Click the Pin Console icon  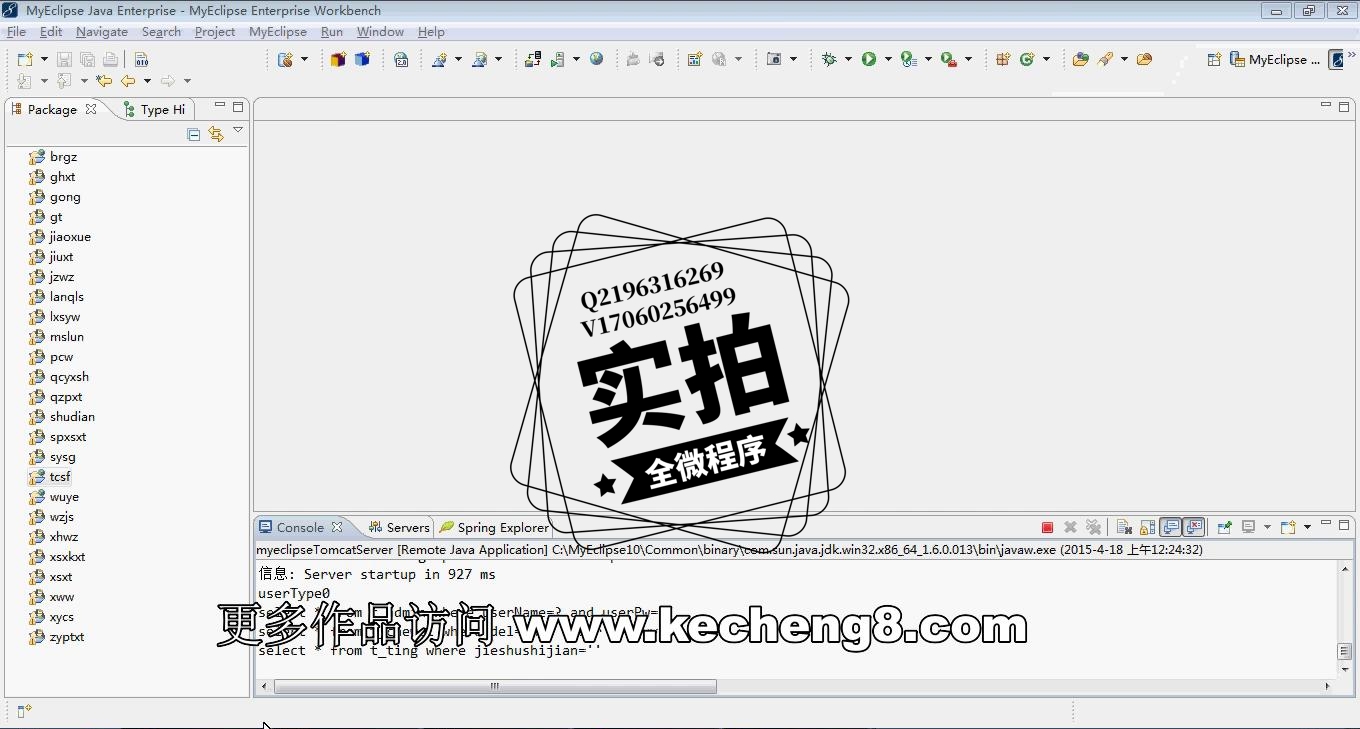click(x=1224, y=527)
